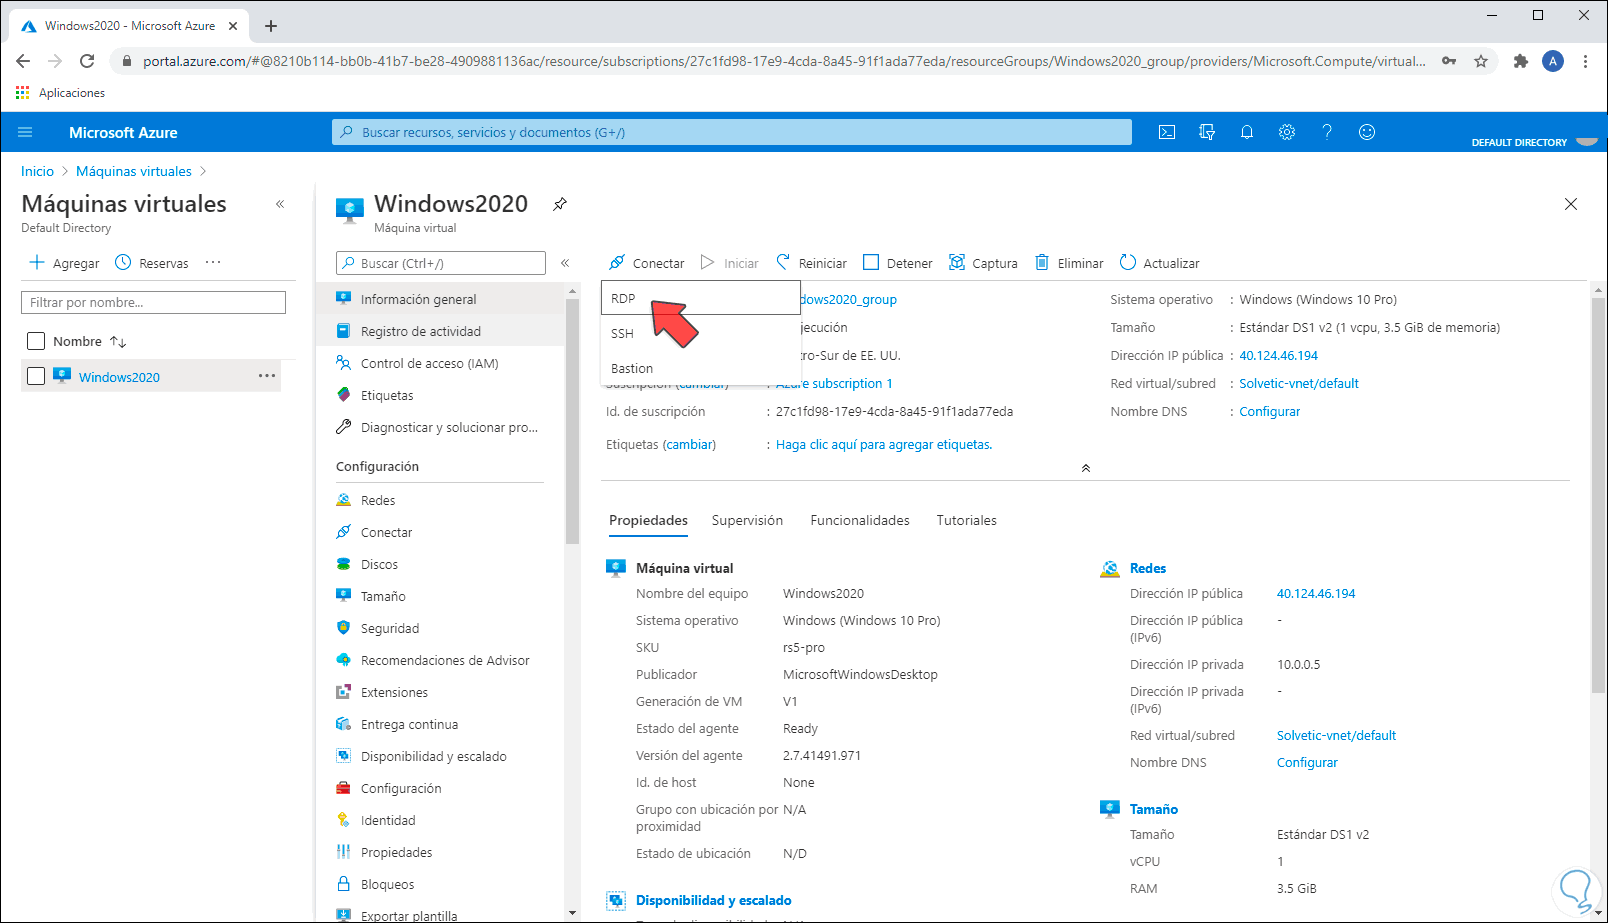Open Tamaño in the sidebar menu

pos(441,596)
